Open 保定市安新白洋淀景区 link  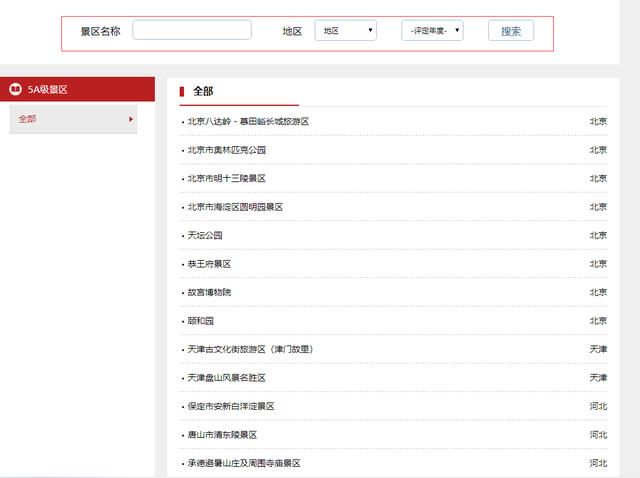[231, 407]
